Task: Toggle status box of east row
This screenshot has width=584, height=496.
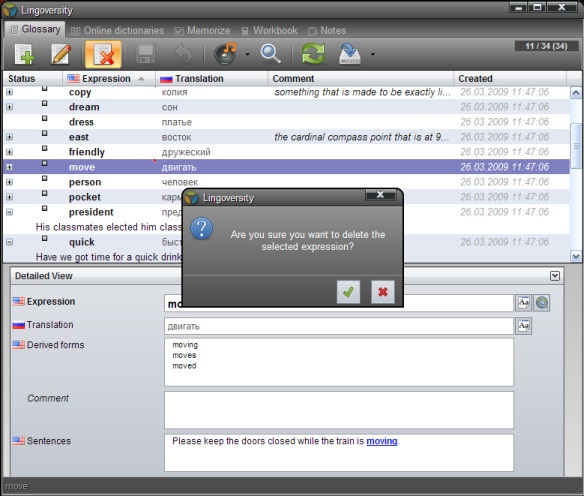Action: pos(44,133)
